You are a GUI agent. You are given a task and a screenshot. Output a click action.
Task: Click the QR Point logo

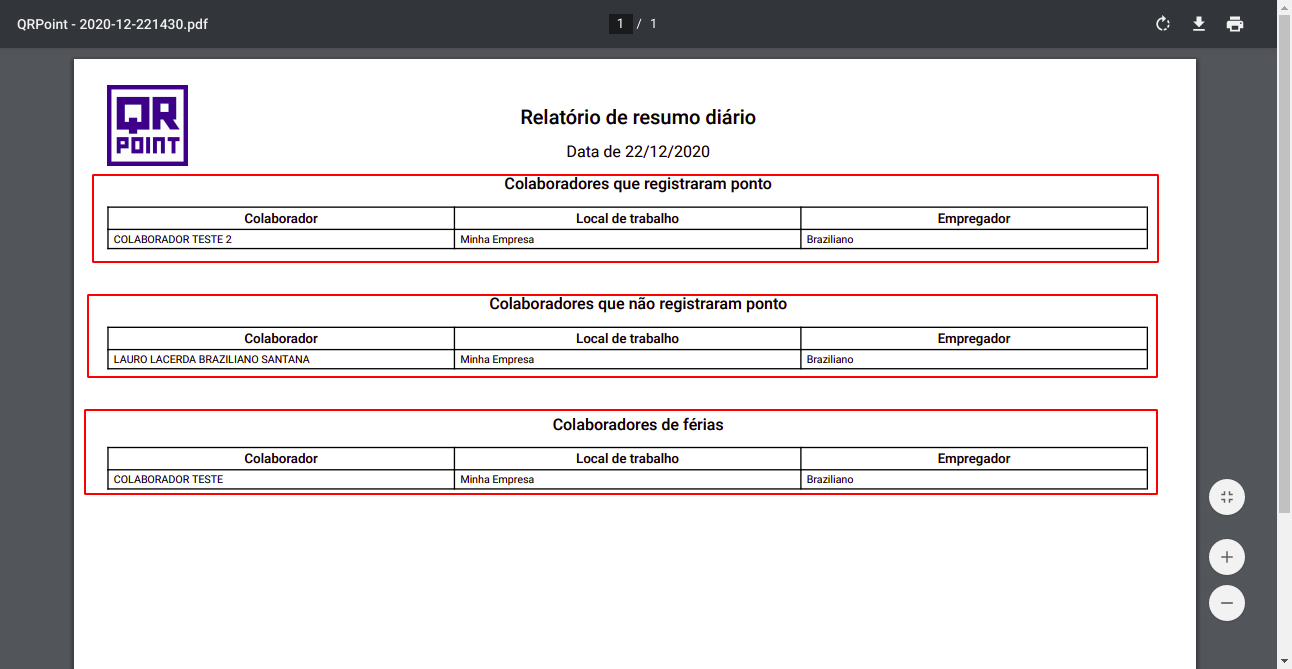[147, 125]
